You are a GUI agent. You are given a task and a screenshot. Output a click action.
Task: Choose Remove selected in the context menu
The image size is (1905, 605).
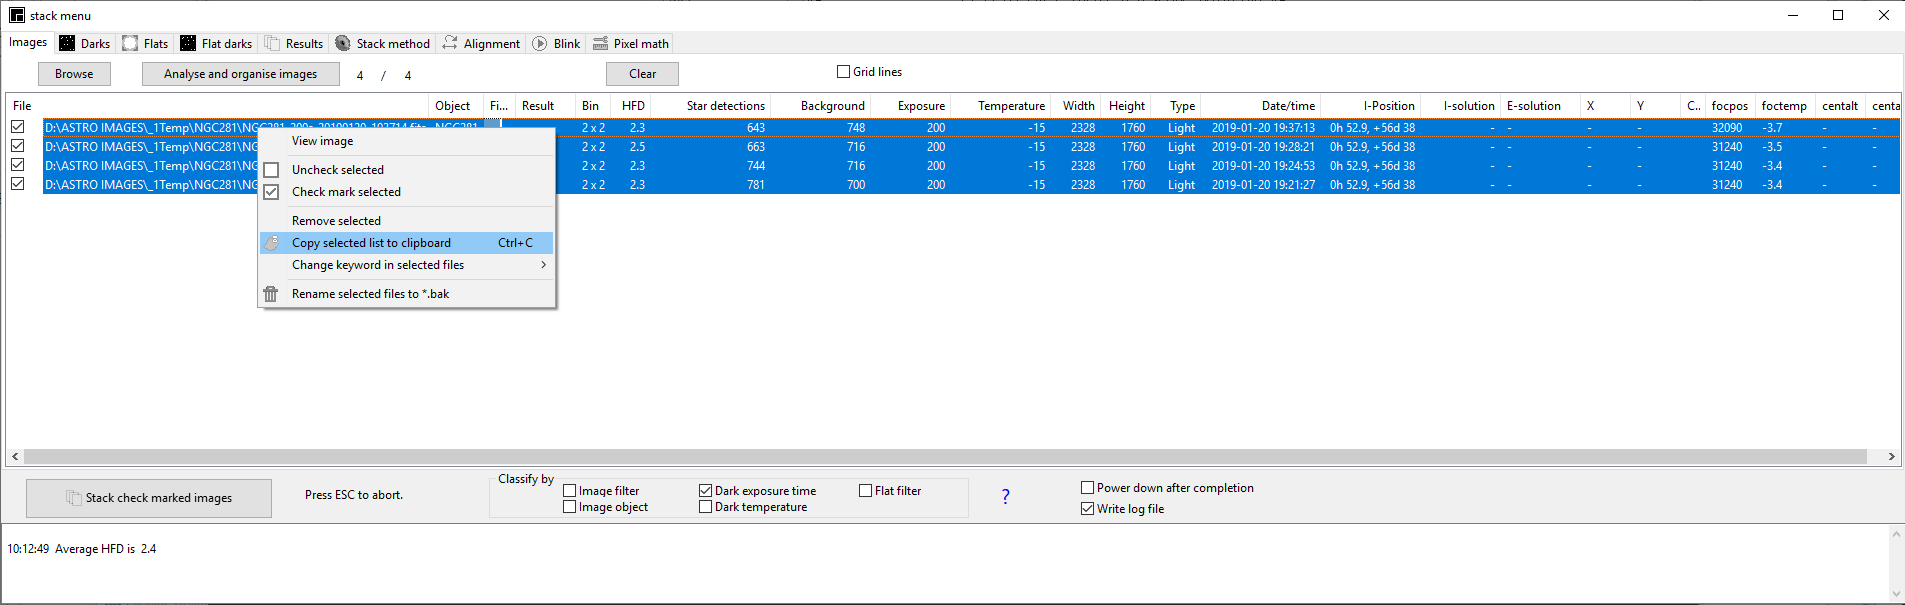click(407, 221)
